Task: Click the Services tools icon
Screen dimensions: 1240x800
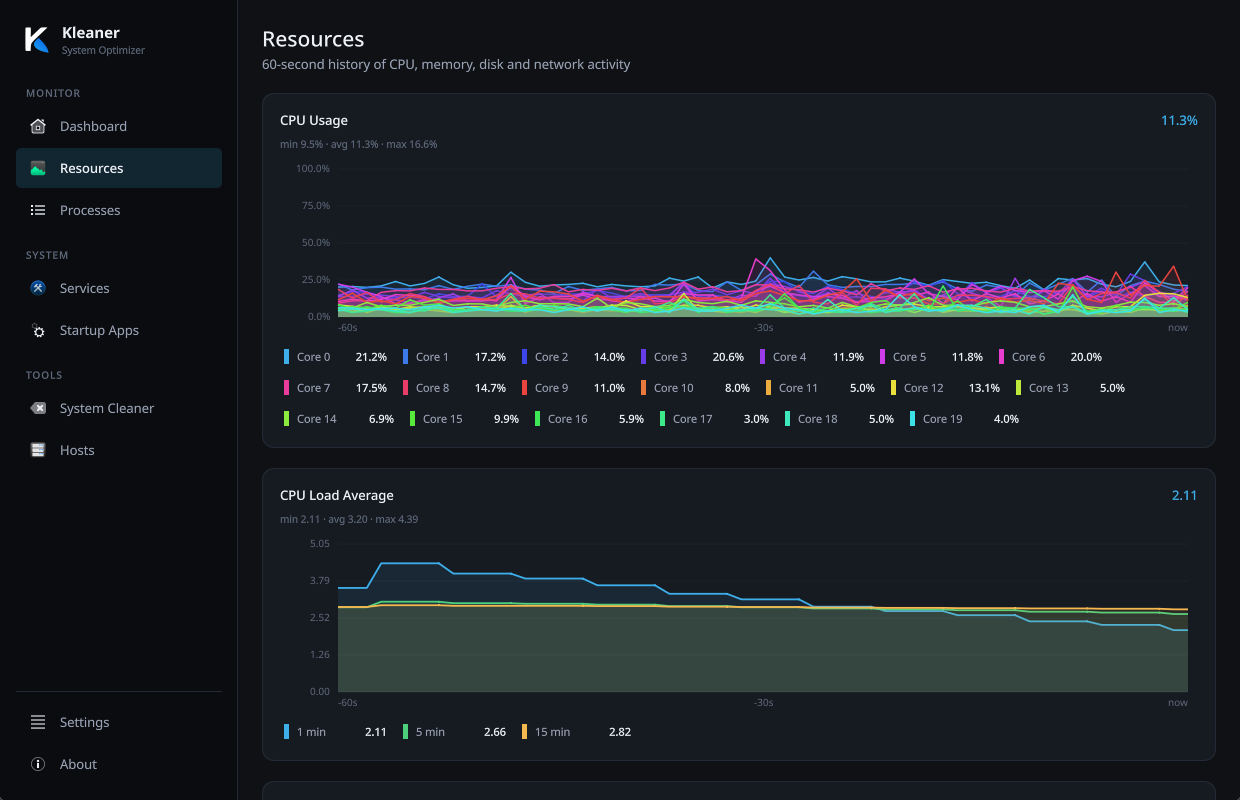Action: 38,288
